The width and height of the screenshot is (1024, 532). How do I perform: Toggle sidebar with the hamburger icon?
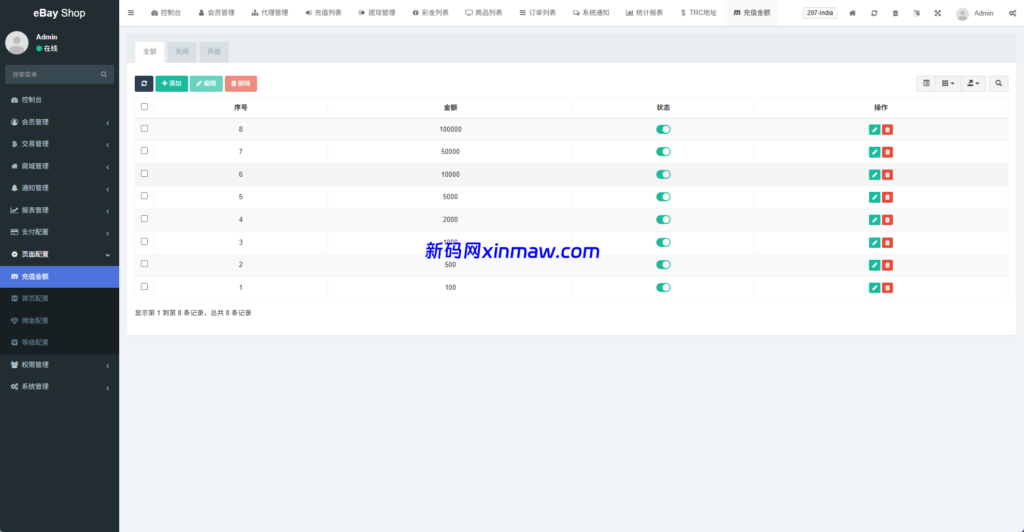coord(131,13)
